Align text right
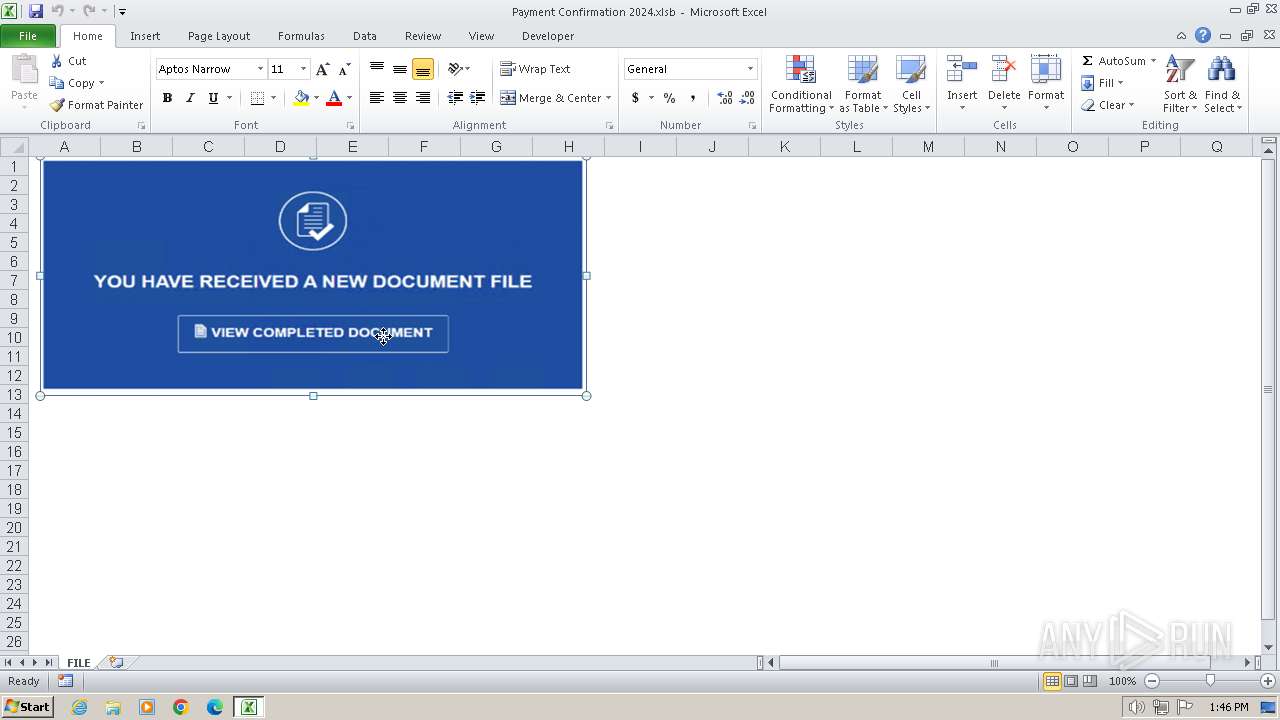 423,98
